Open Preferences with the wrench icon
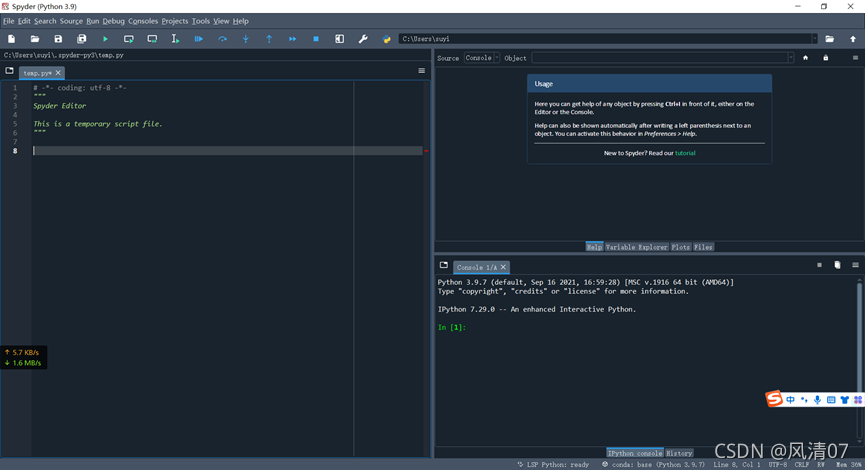Screen dimensions: 865x470 [x=363, y=39]
